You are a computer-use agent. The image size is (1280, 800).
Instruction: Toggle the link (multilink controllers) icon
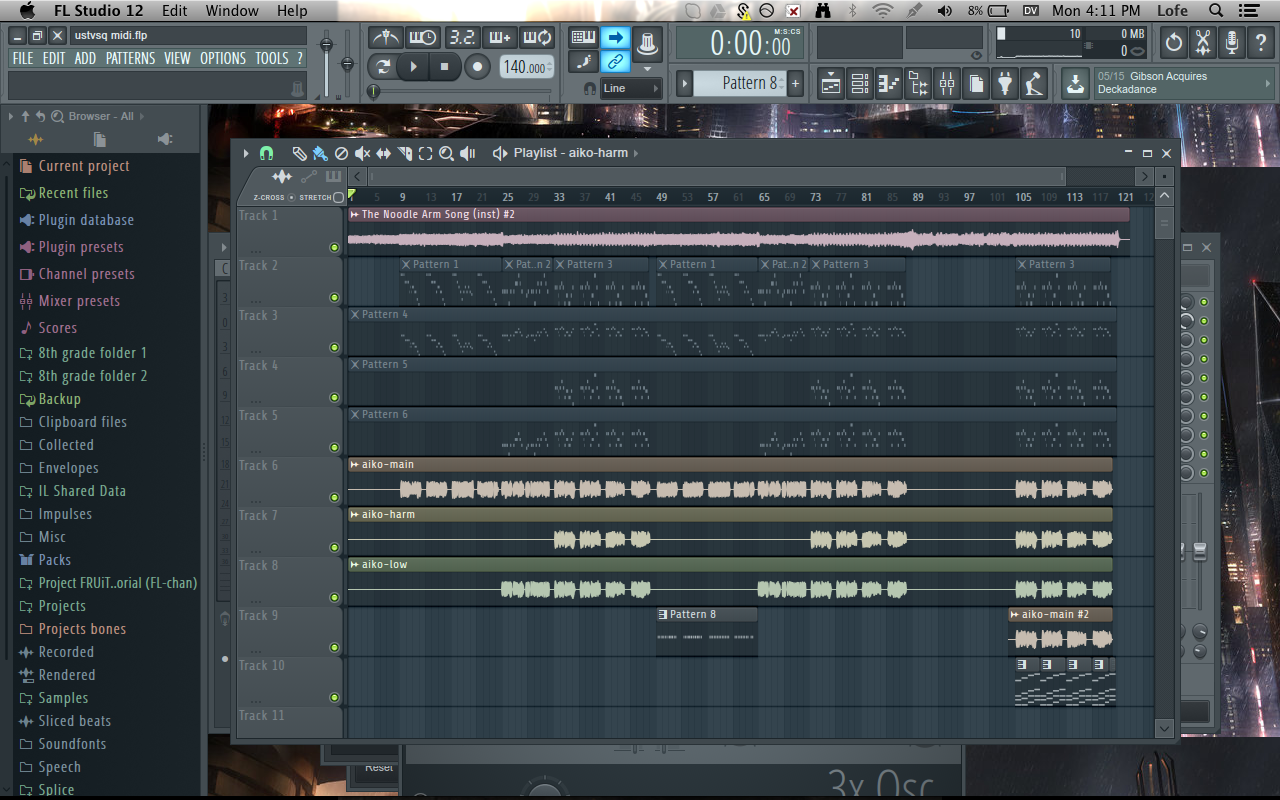click(x=615, y=62)
